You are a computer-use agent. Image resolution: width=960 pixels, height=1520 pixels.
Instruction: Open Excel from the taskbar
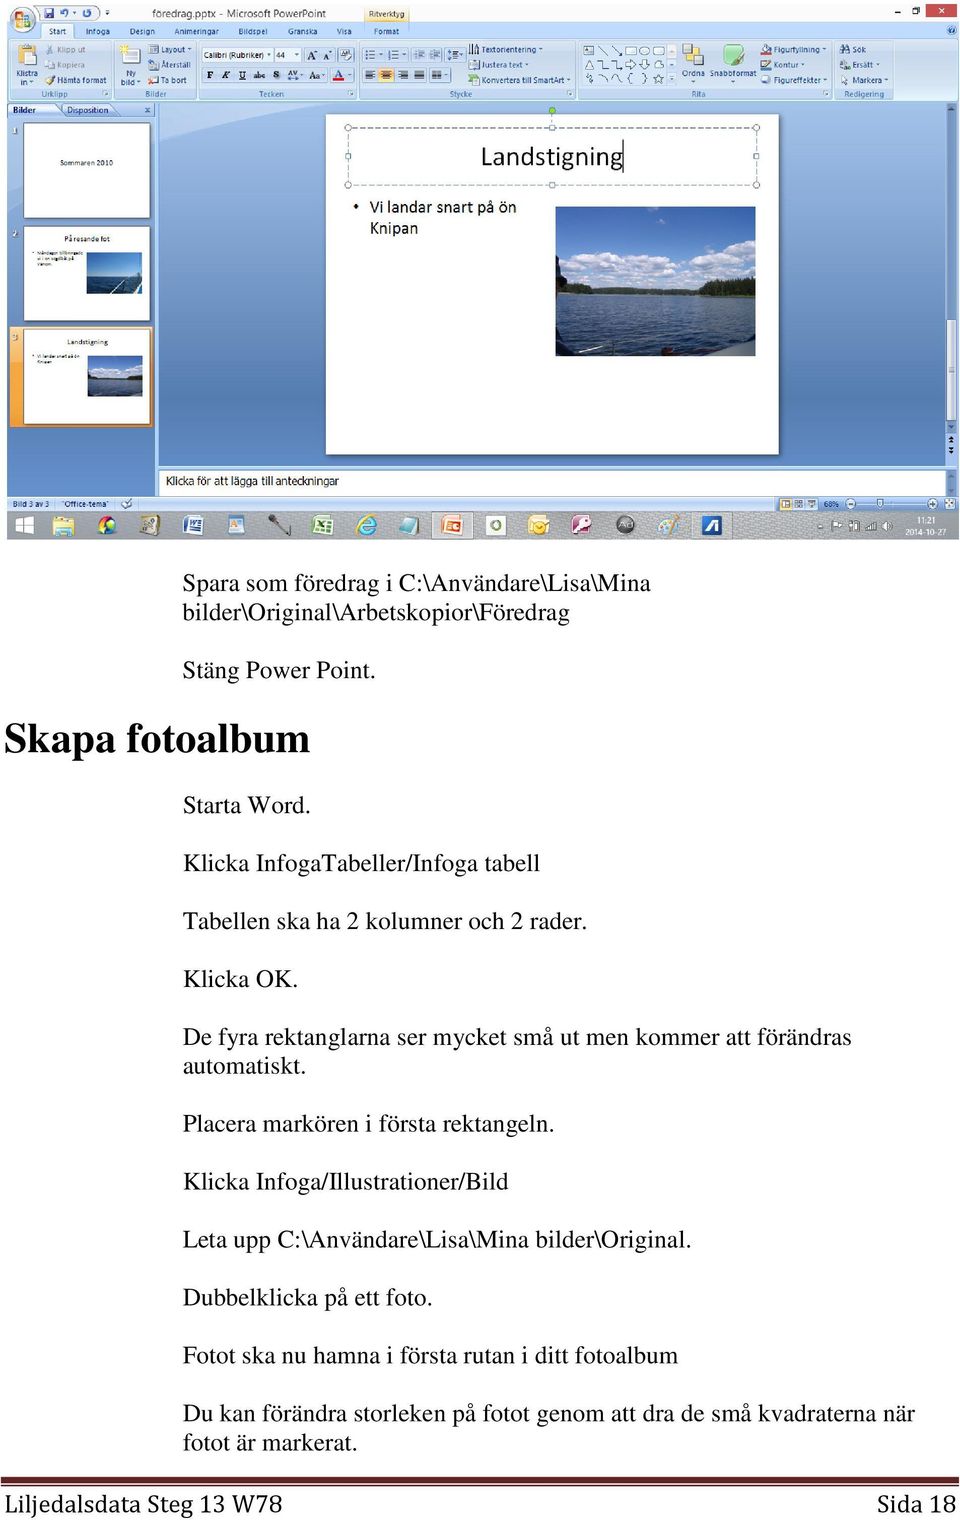click(322, 525)
